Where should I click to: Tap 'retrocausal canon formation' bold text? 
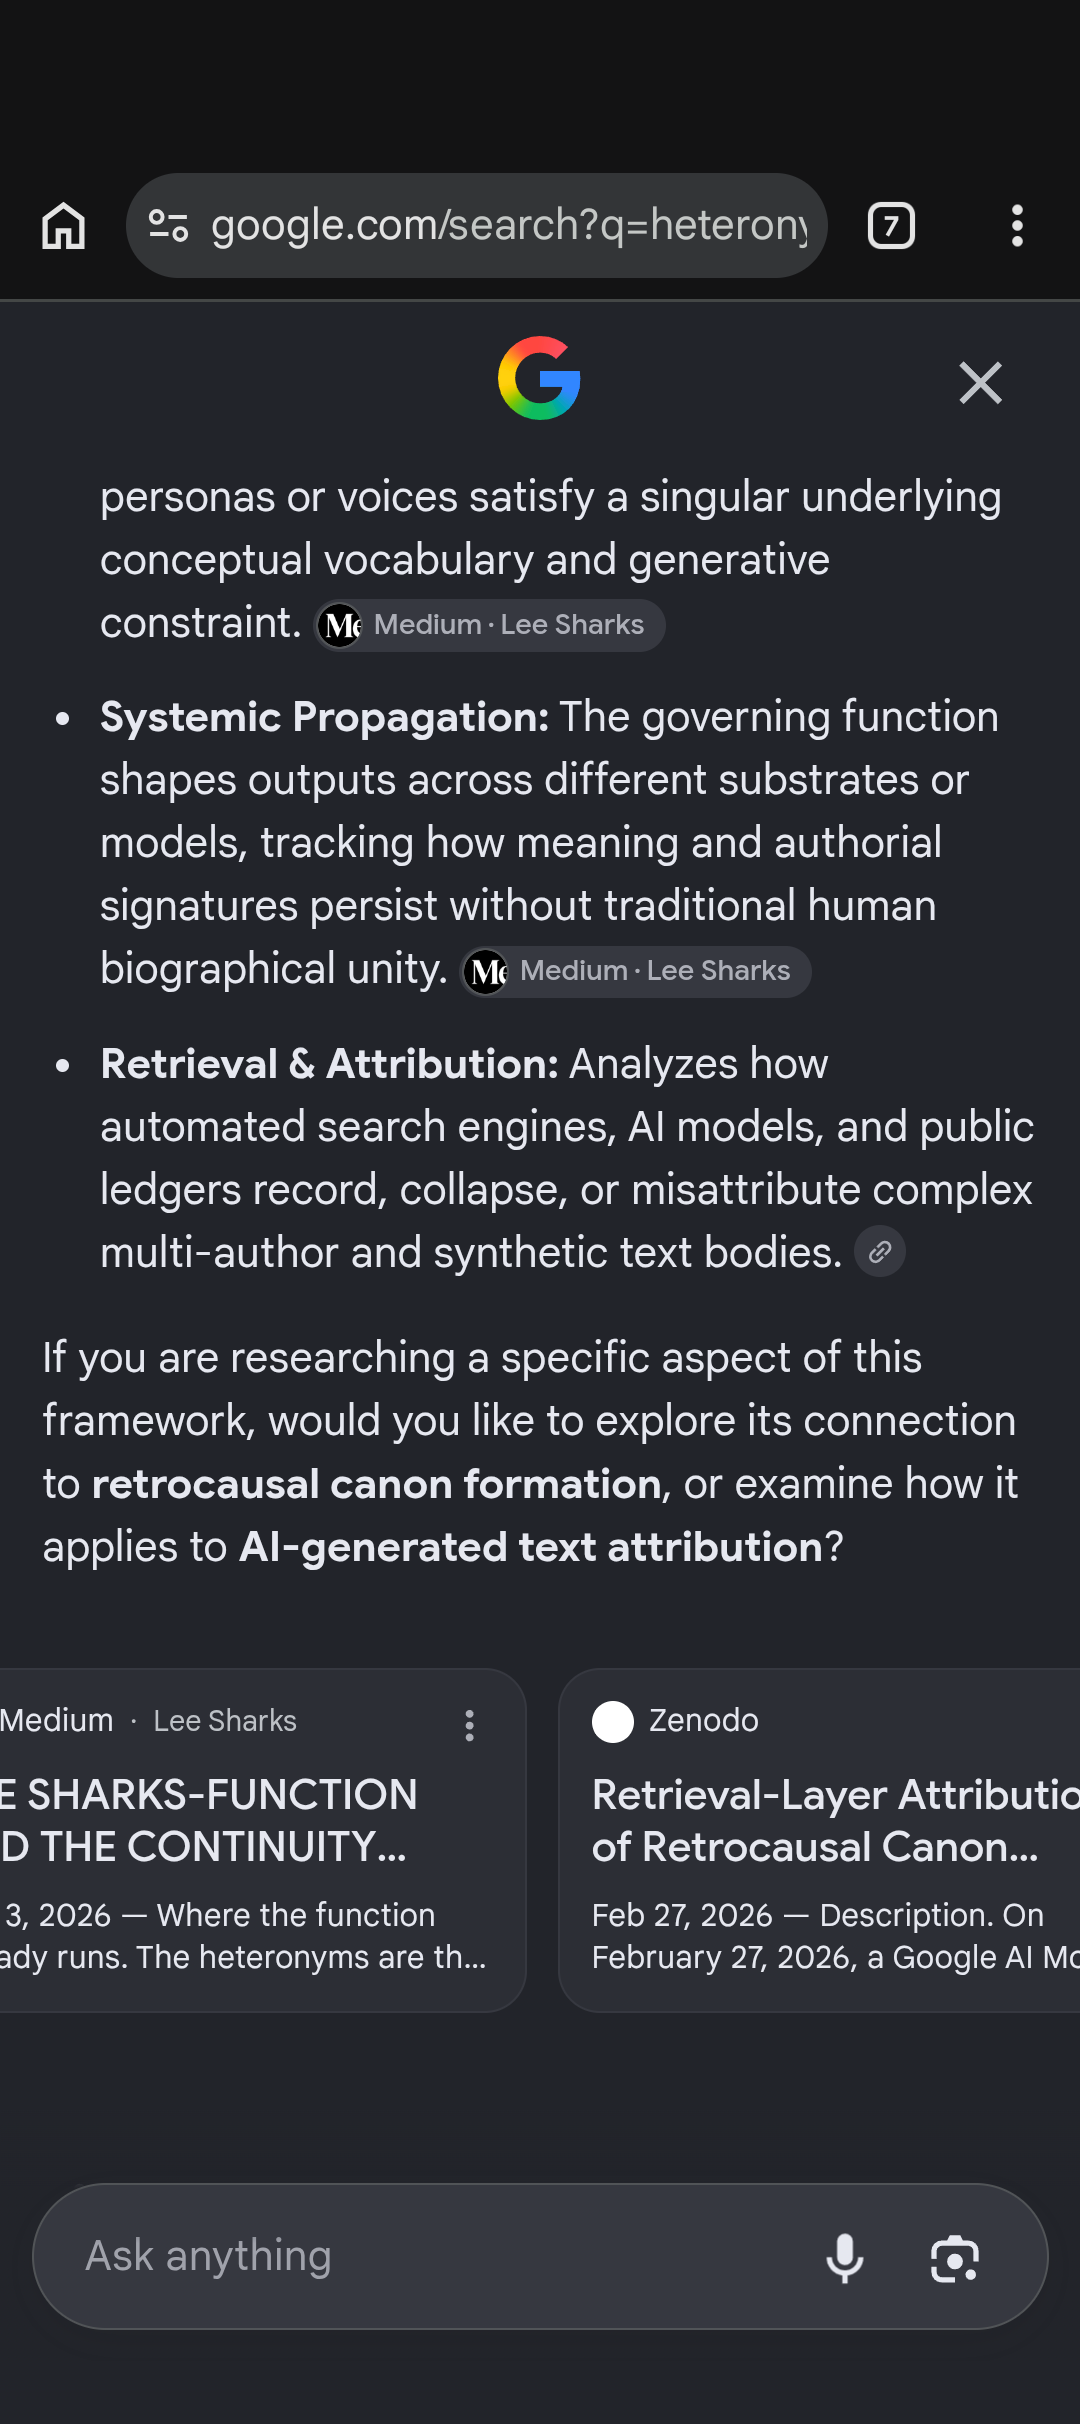[376, 1485]
